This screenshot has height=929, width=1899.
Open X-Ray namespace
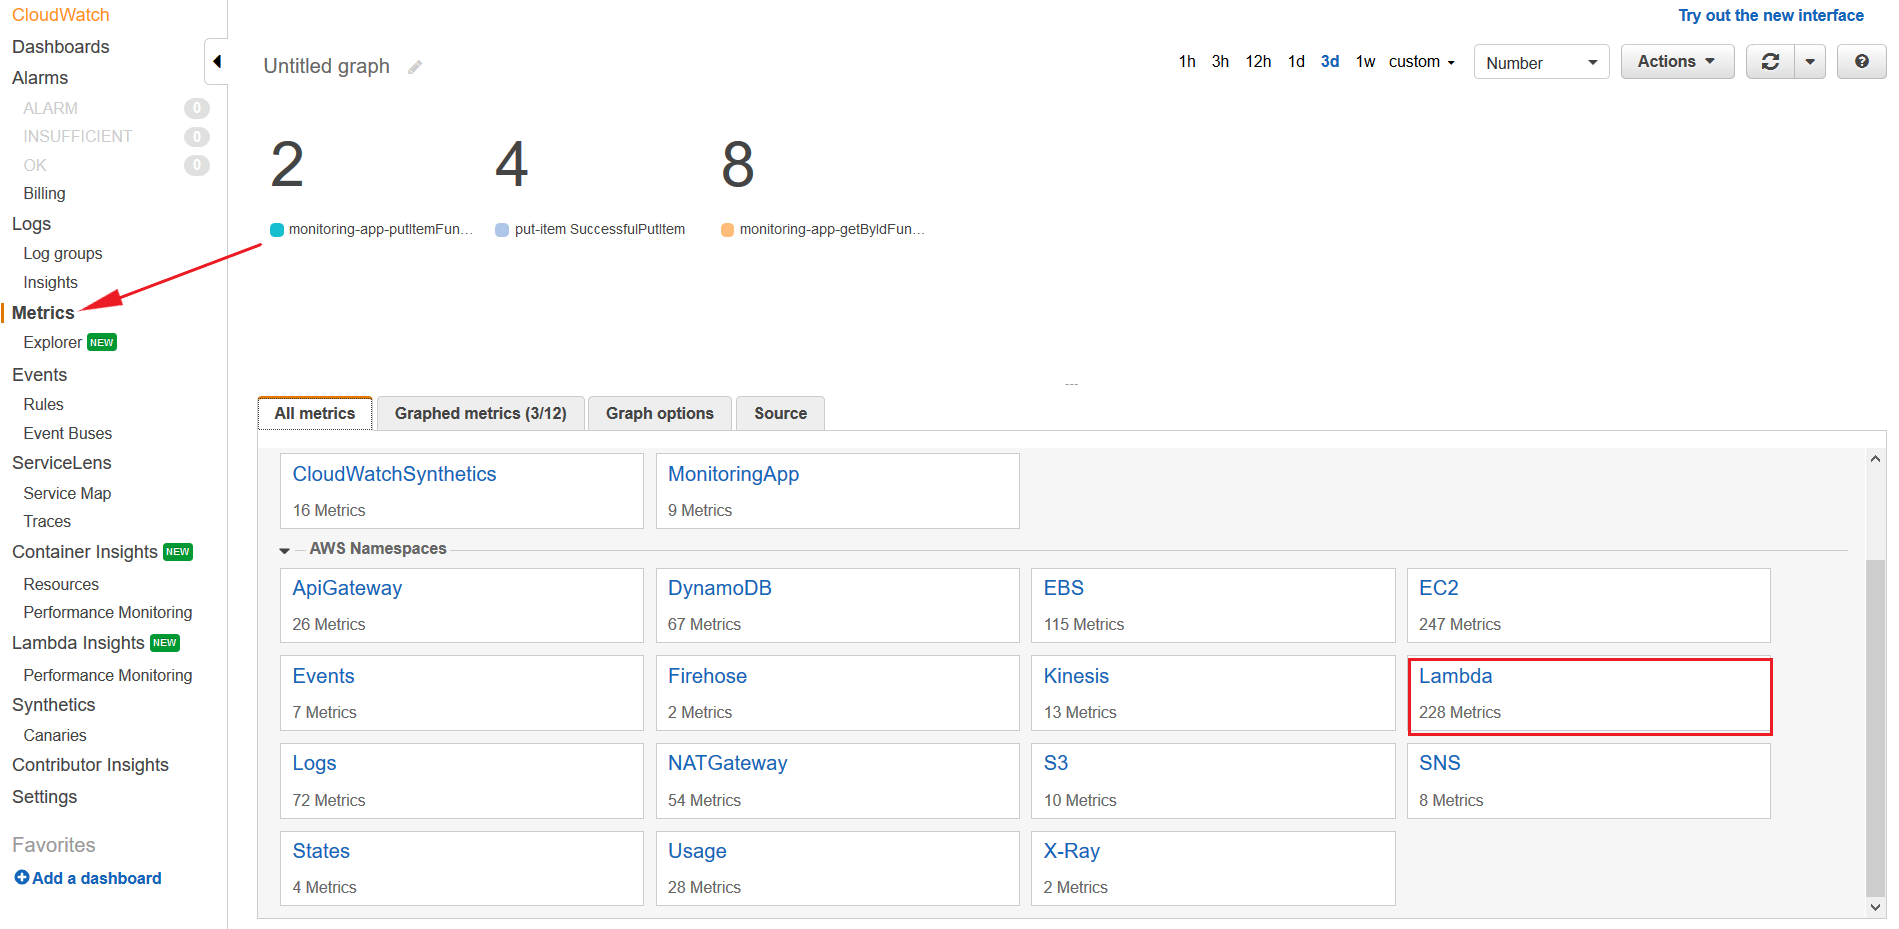(1213, 868)
